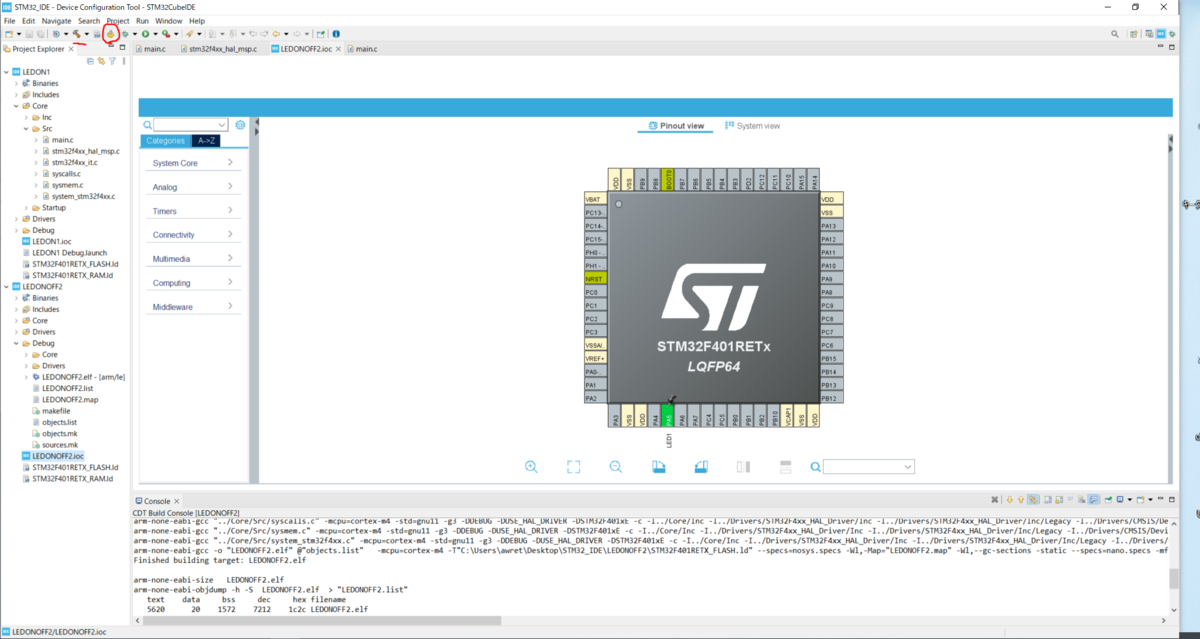Click the Build (hammer) toolbar icon
This screenshot has width=1200, height=639.
click(x=76, y=34)
